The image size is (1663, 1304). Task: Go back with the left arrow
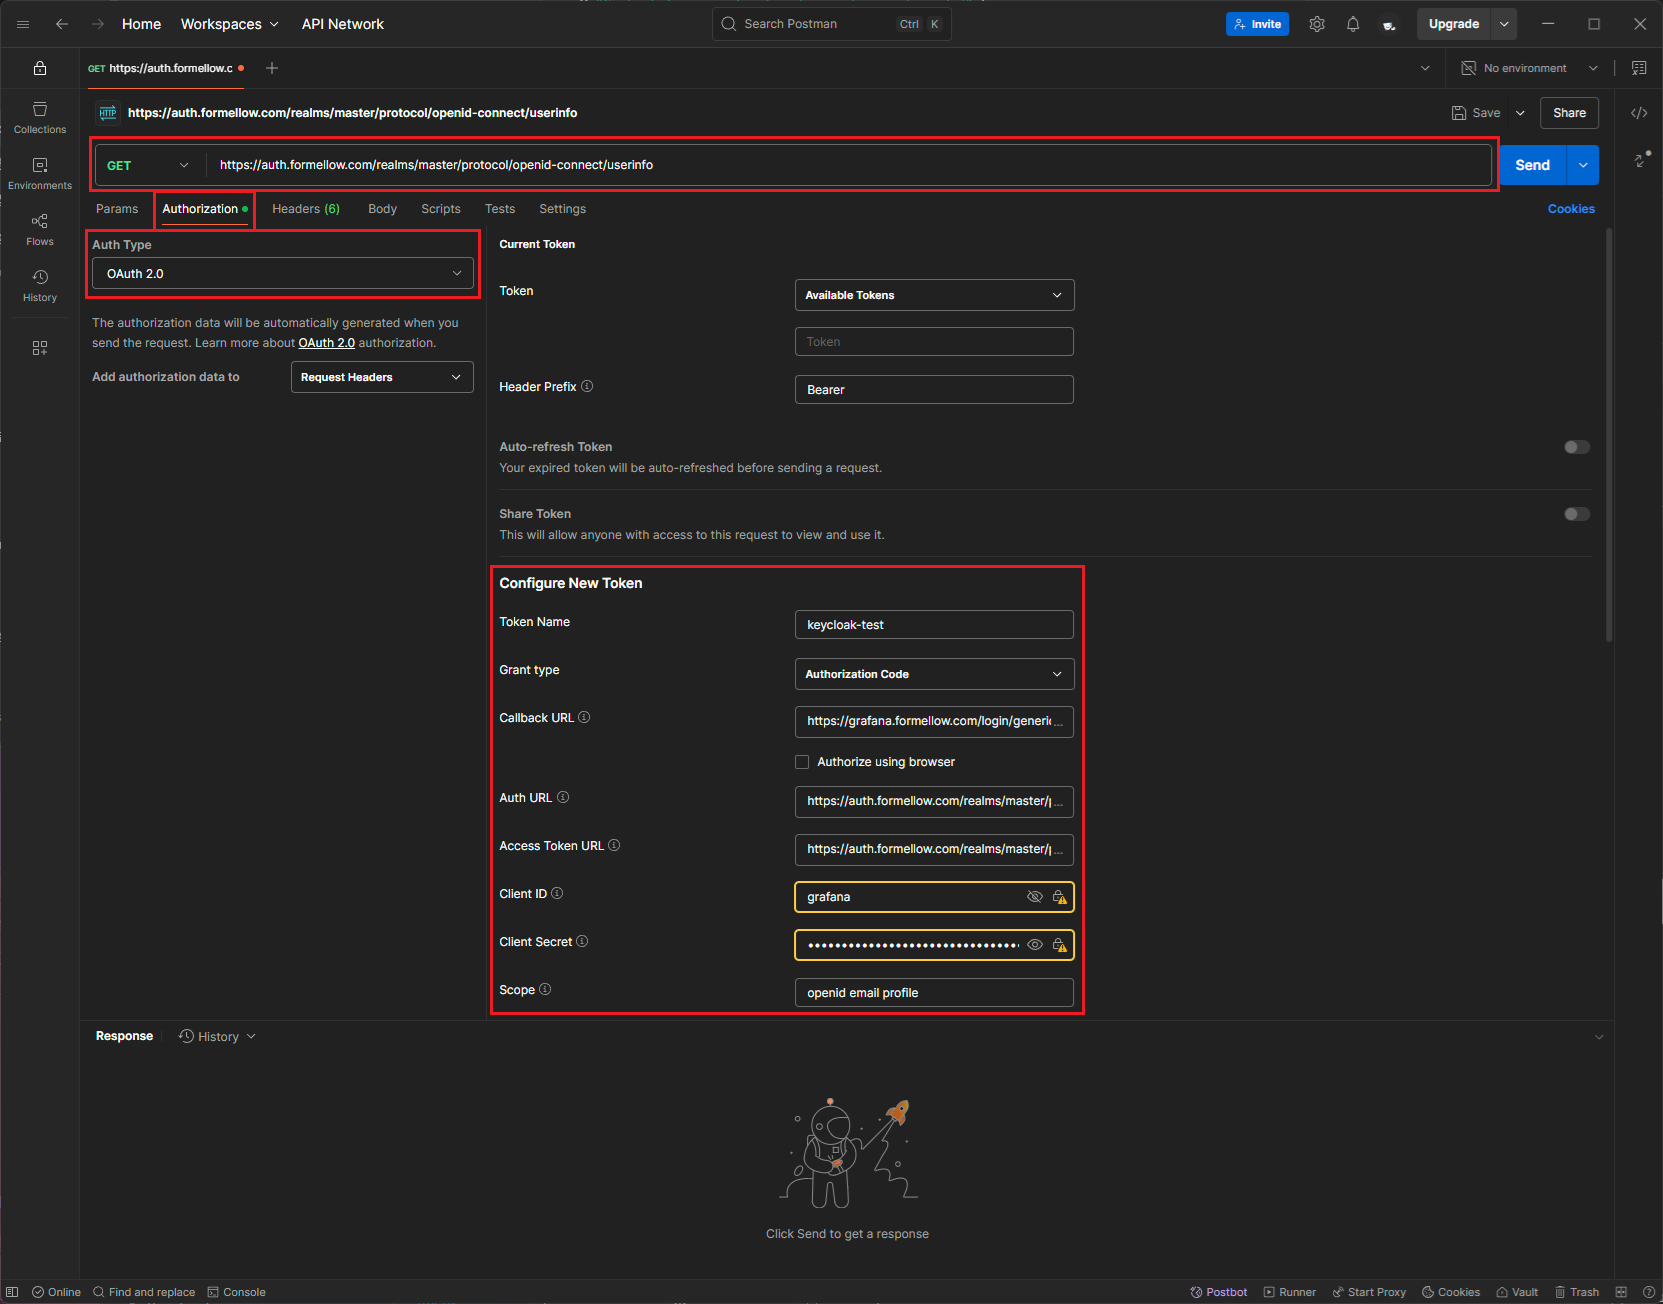[x=62, y=24]
